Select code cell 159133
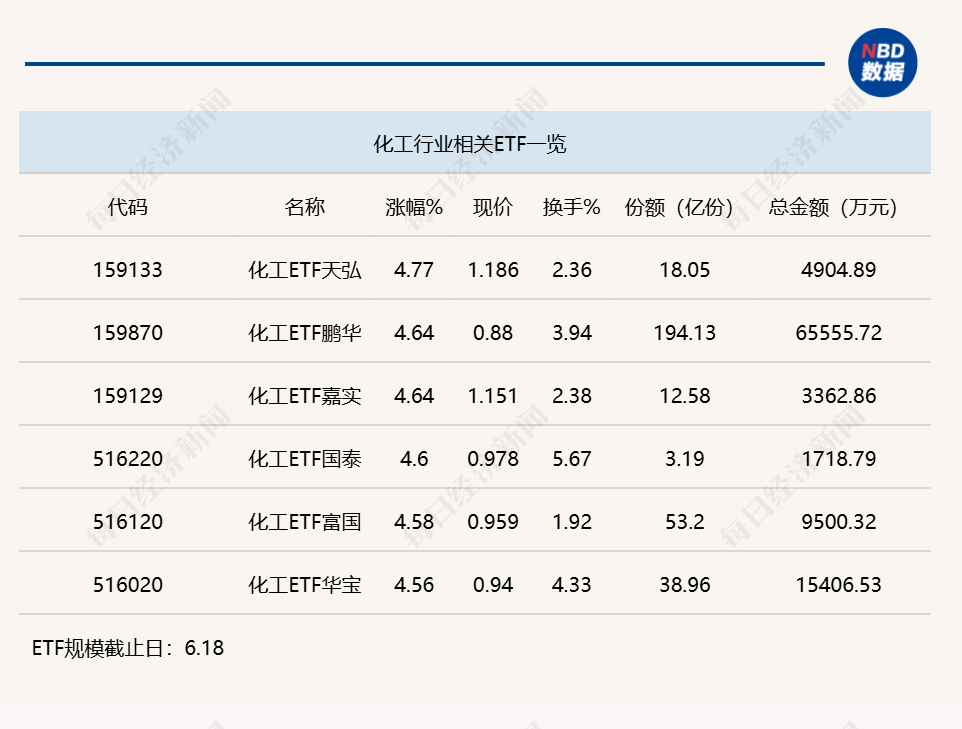 [128, 270]
